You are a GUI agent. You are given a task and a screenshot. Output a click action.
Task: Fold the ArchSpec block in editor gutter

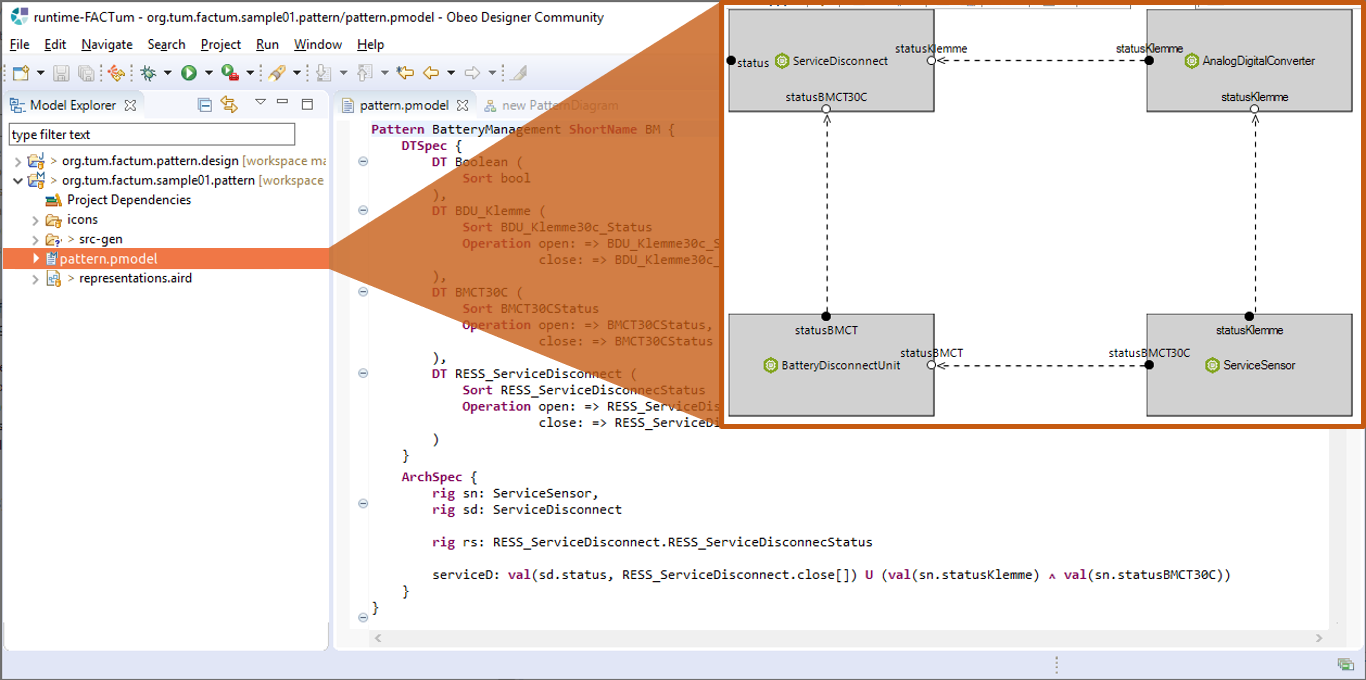363,478
